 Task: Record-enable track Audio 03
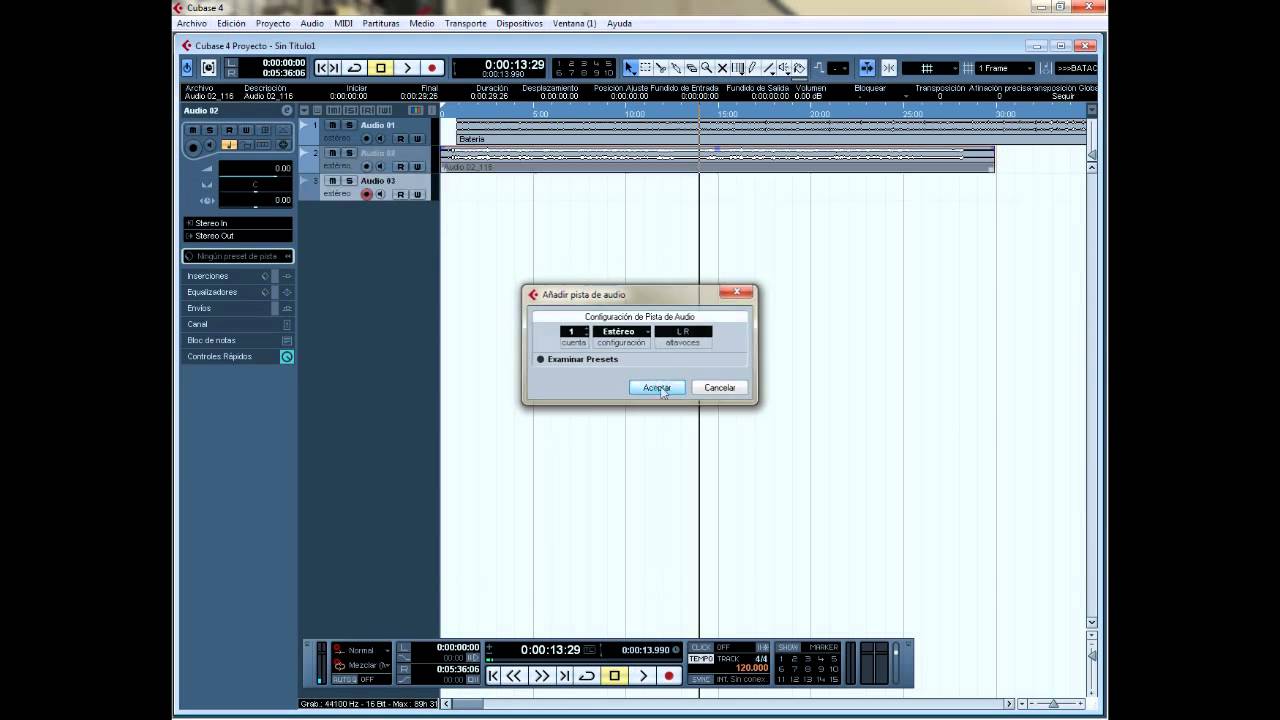point(366,194)
